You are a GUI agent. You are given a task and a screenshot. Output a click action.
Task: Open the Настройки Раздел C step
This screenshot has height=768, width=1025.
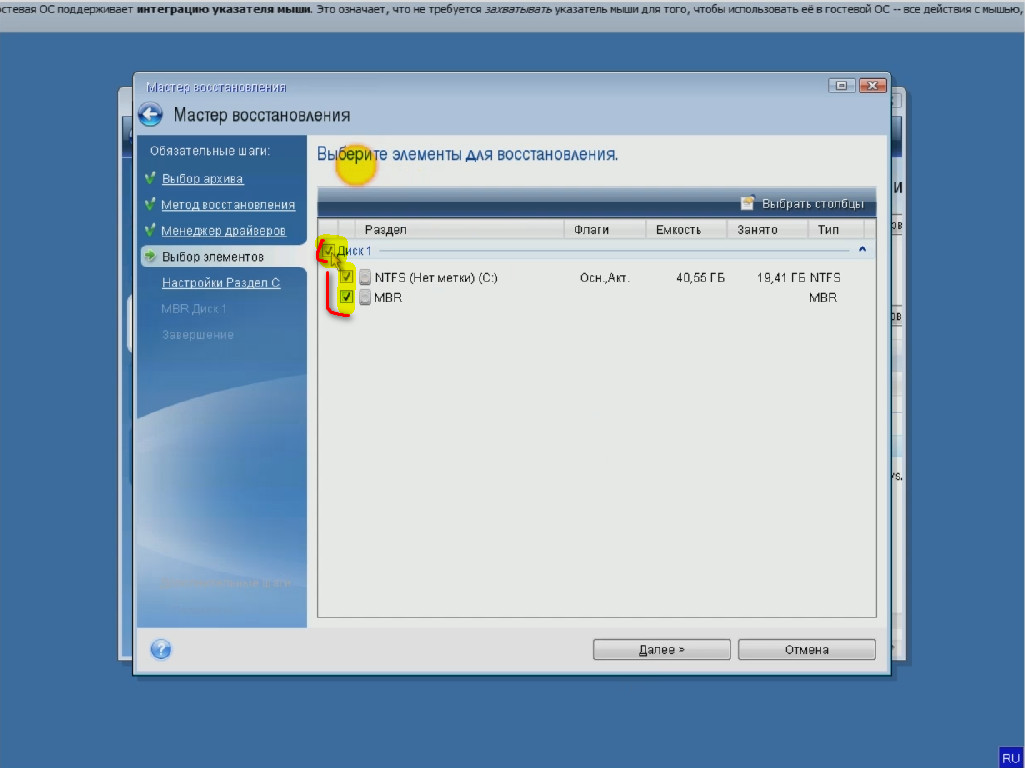(x=221, y=283)
